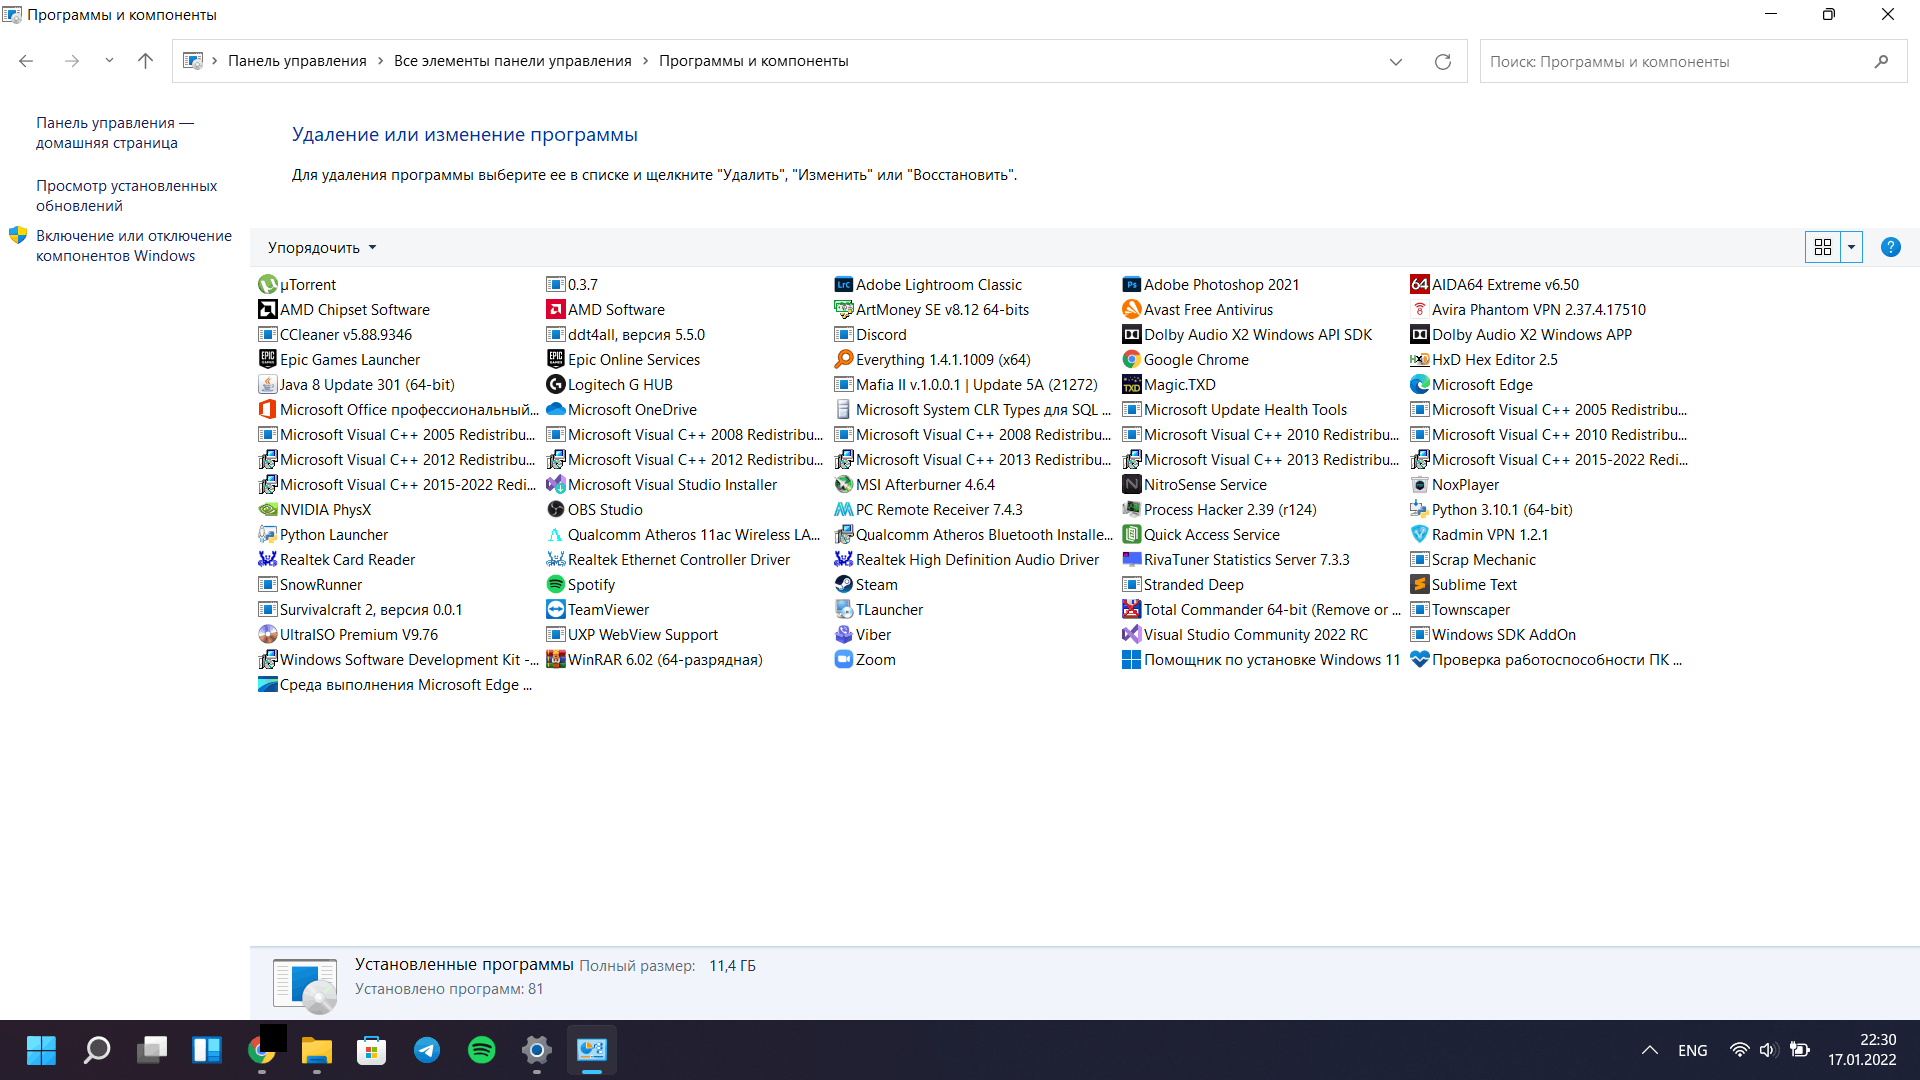
Task: Click the Microsoft Office icon in list
Action: [x=267, y=410]
